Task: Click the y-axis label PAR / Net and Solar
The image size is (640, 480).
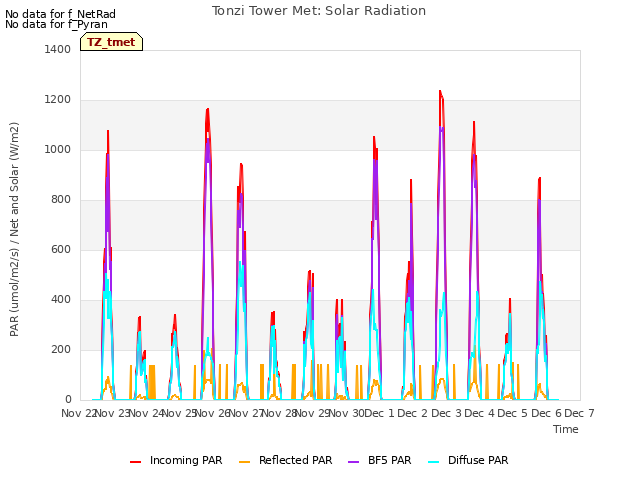Action: pos(14,229)
